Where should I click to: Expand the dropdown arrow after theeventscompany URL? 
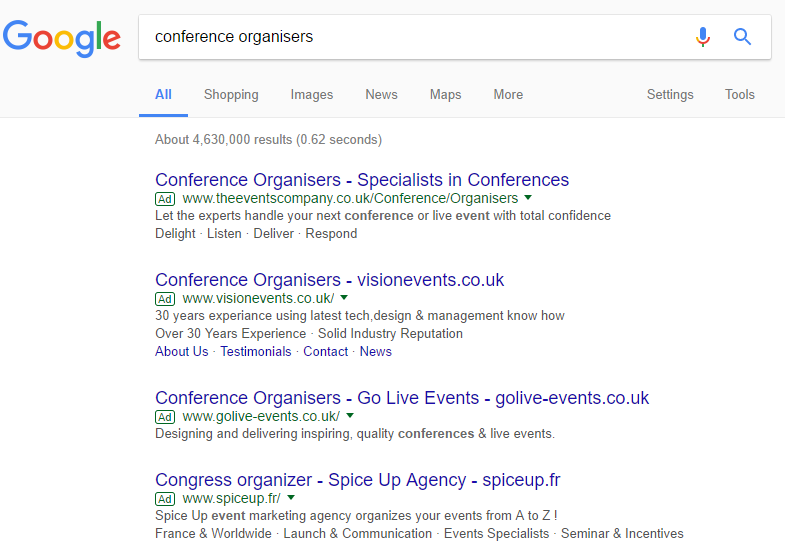pos(528,198)
